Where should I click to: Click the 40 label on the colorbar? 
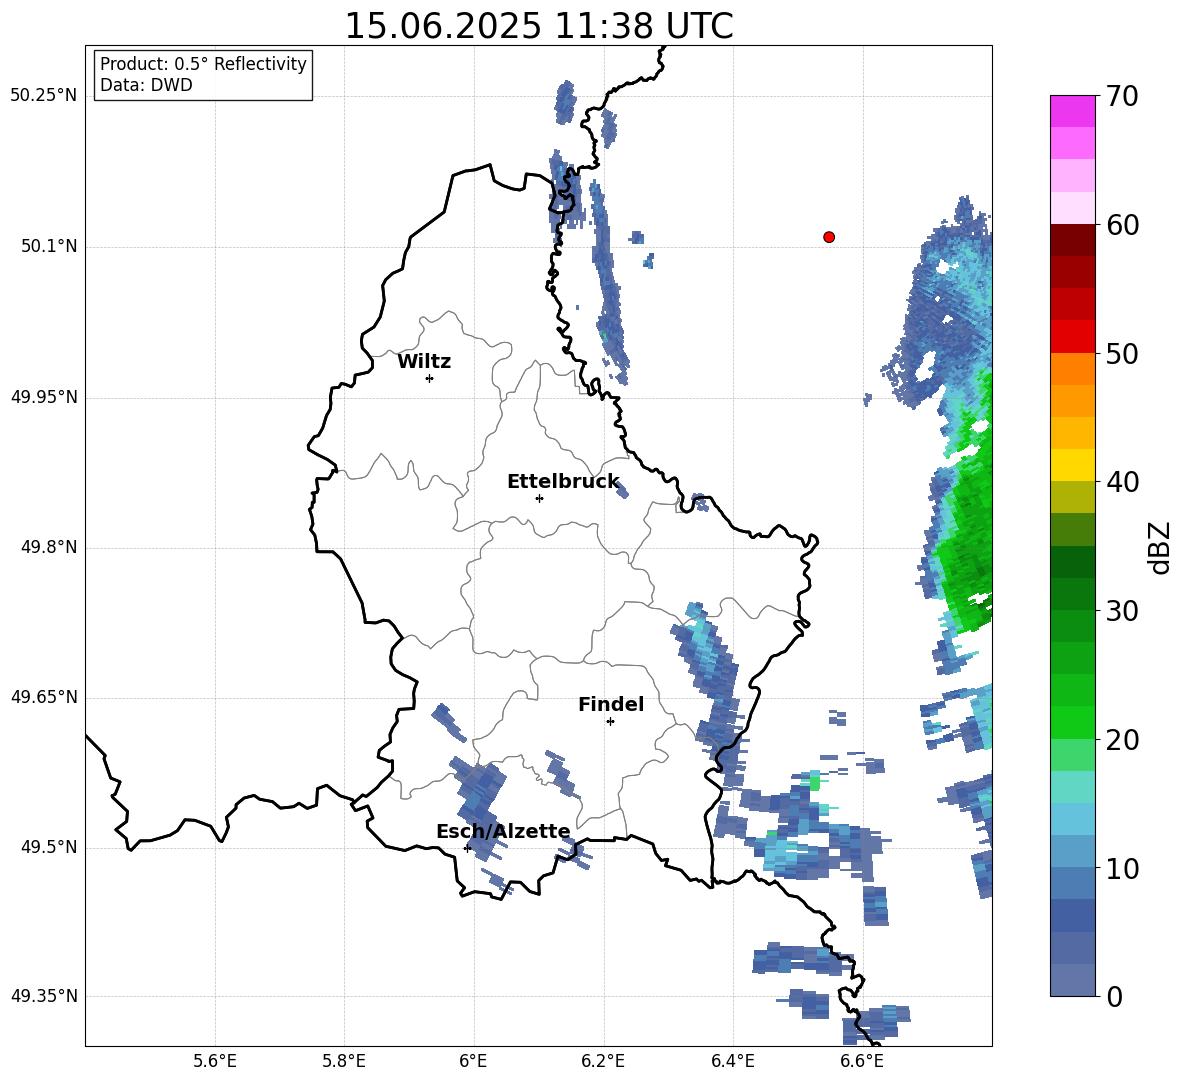click(1122, 482)
